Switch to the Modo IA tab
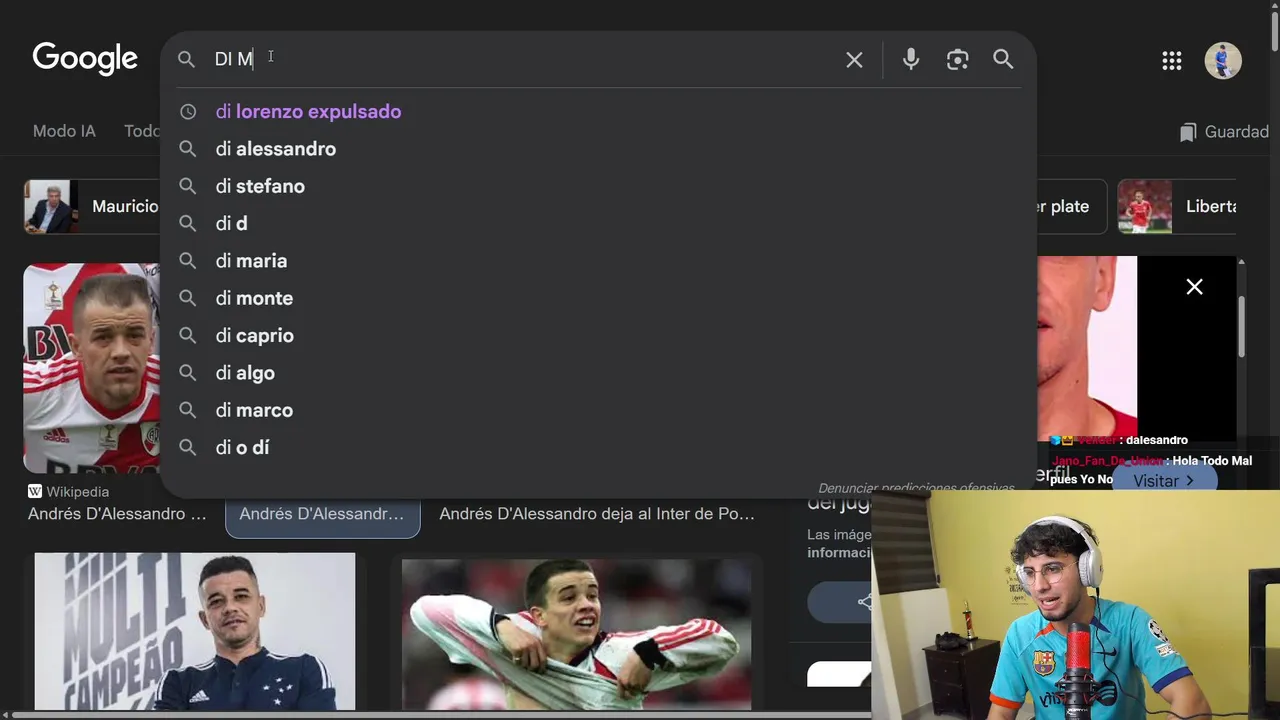1280x720 pixels. click(64, 131)
